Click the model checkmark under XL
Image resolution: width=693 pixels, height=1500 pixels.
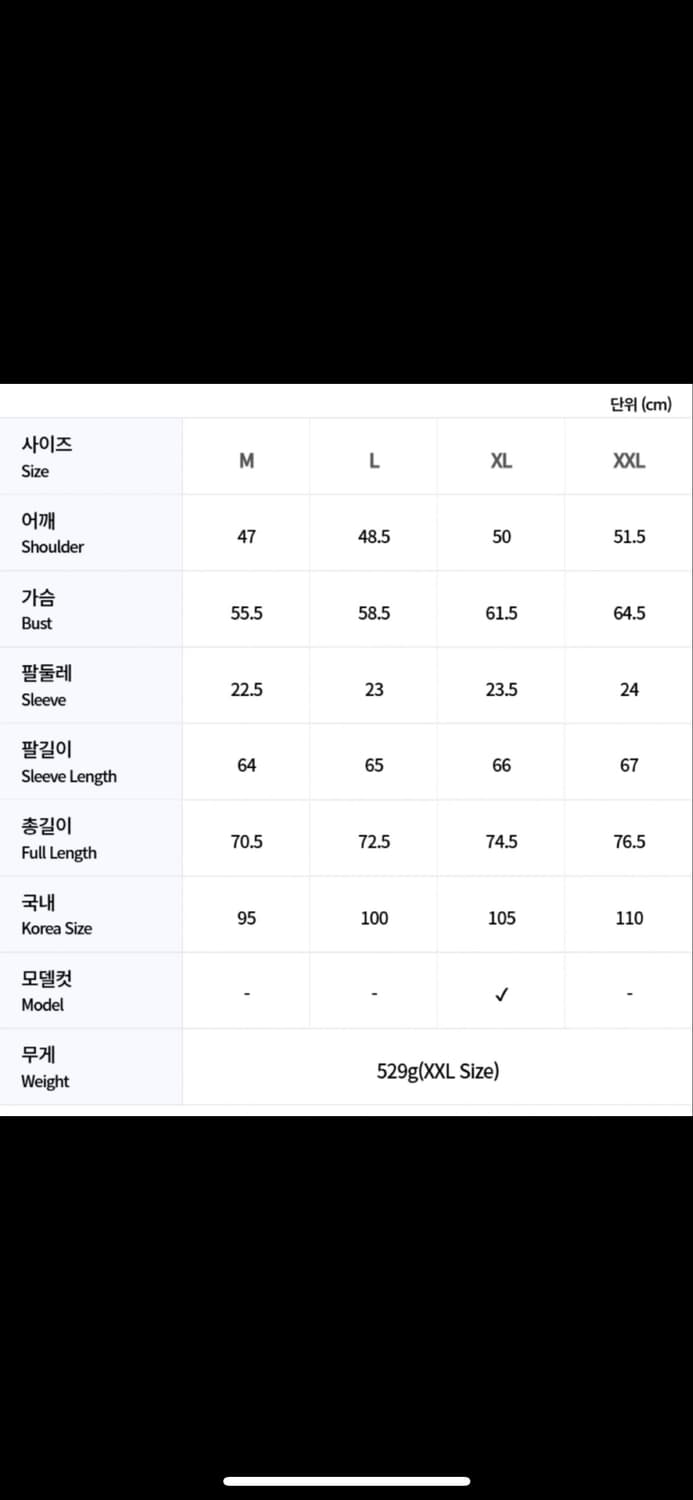502,994
